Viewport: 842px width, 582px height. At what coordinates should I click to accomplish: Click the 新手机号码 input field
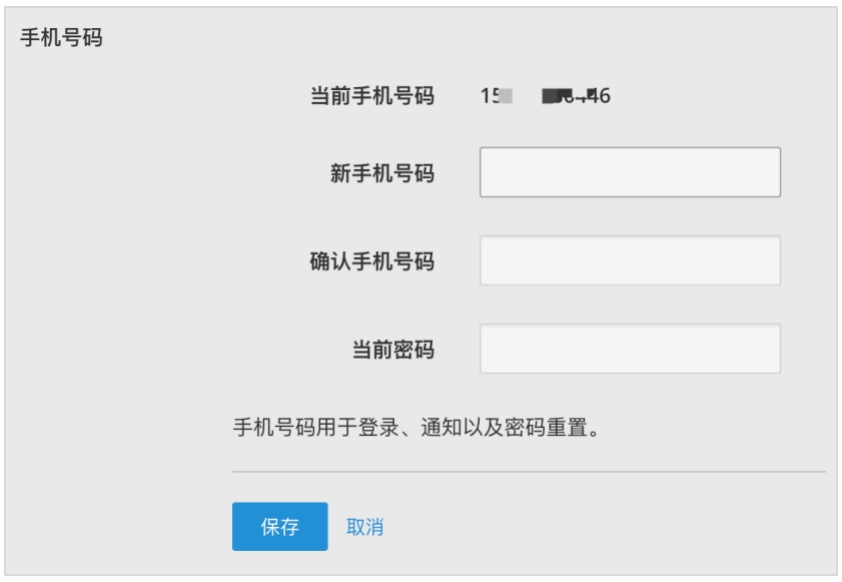point(629,173)
